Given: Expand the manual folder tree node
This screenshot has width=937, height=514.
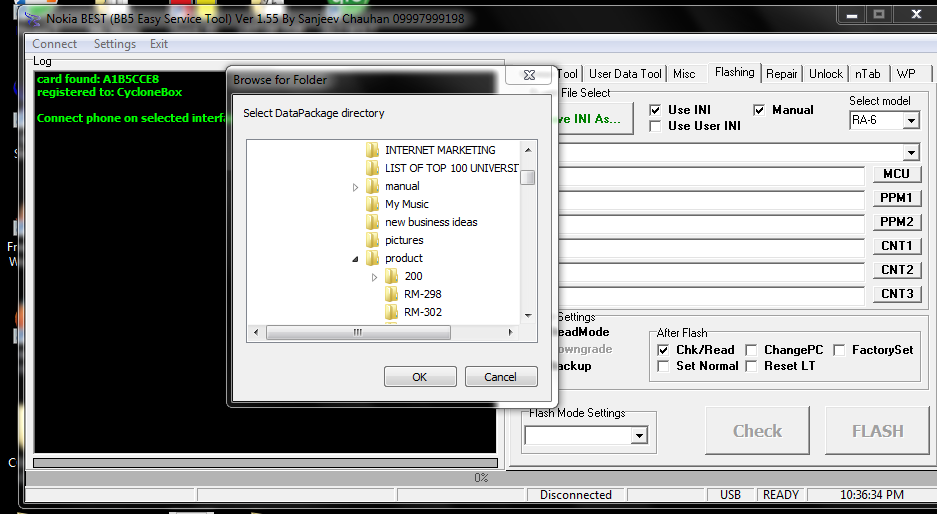Looking at the screenshot, I should [x=355, y=187].
